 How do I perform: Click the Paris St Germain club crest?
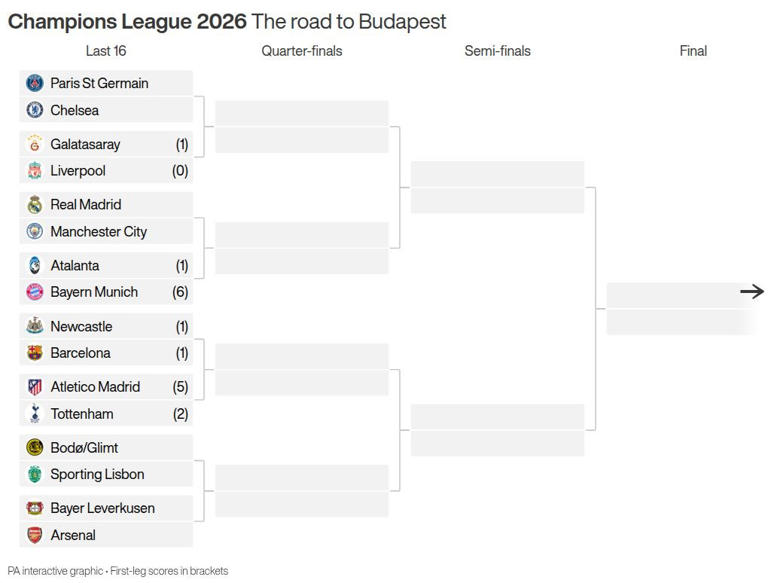coord(35,83)
